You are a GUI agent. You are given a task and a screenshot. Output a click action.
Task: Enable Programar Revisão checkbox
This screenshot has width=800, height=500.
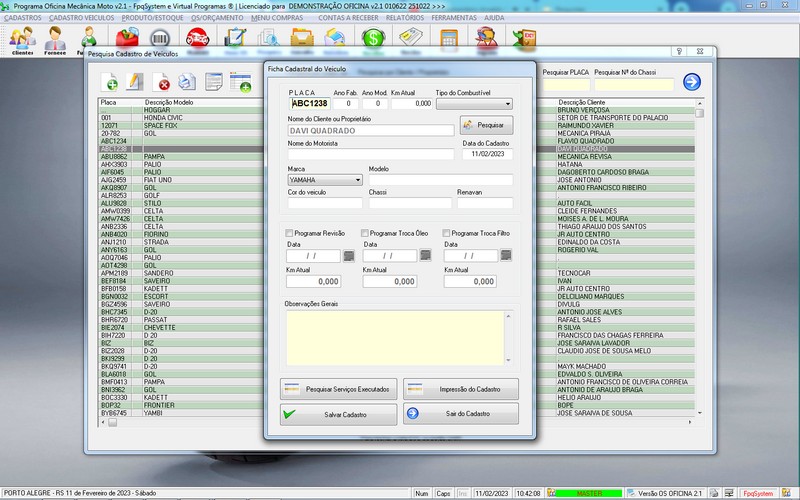click(289, 233)
